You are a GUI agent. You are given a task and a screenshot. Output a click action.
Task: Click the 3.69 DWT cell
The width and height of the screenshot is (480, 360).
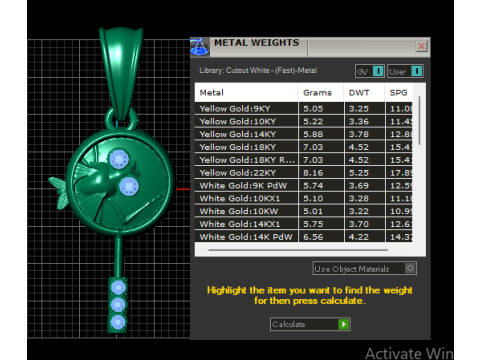(x=364, y=186)
